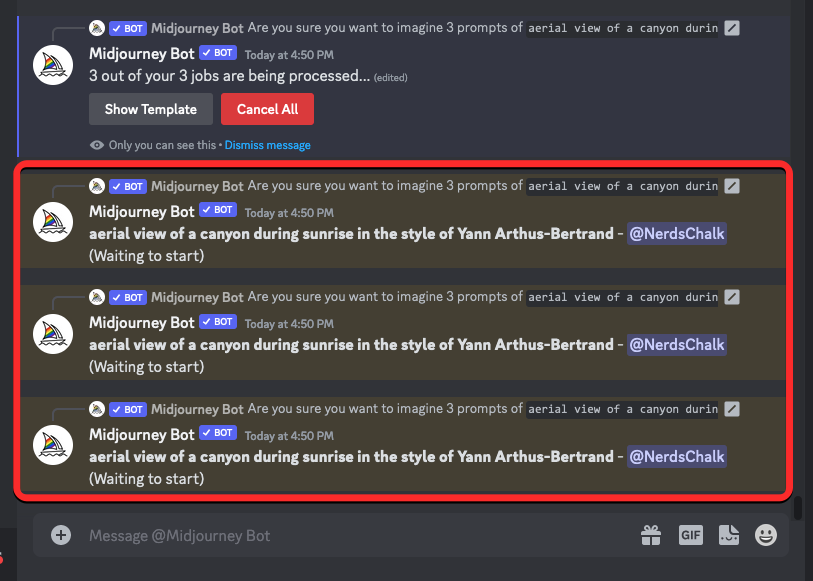Click the plus attachment icon in message box
Viewport: 813px width, 581px height.
point(61,535)
